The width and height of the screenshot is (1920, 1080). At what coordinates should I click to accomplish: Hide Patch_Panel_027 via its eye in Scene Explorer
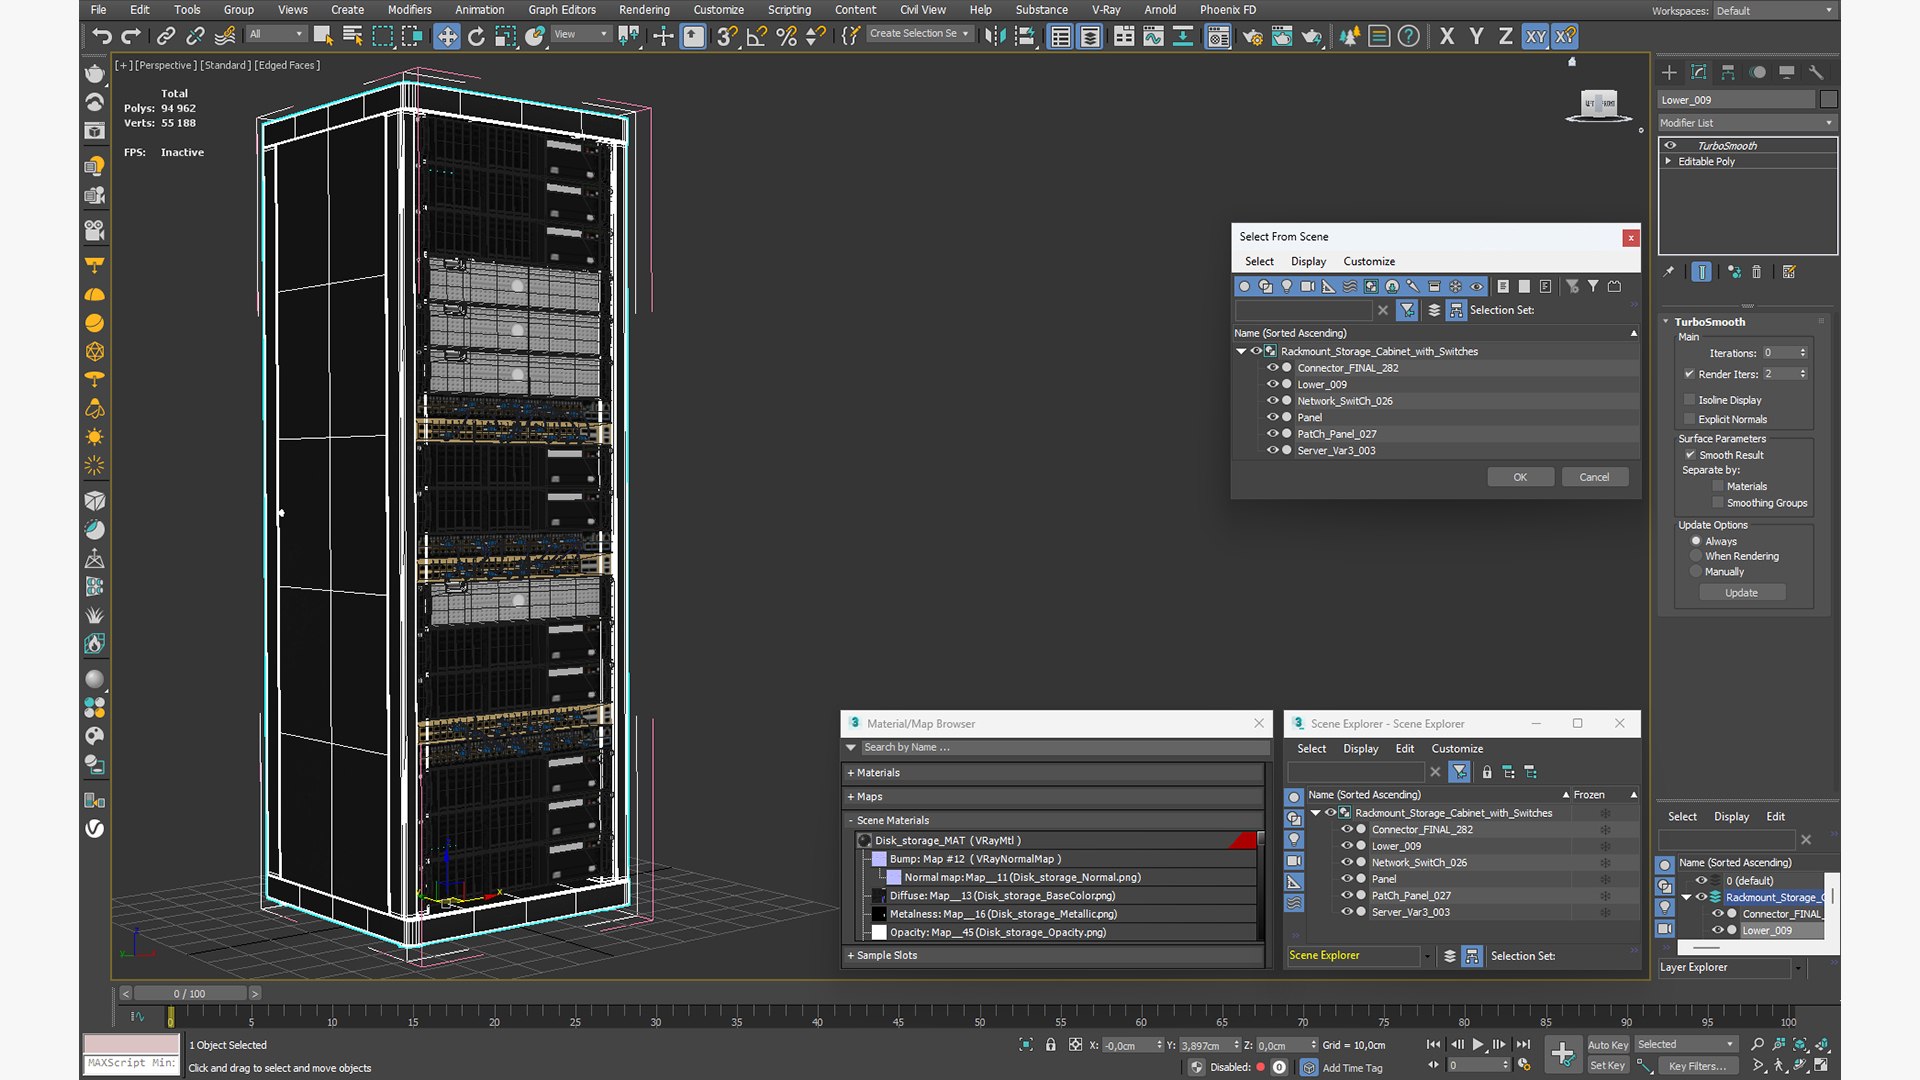click(x=1347, y=896)
